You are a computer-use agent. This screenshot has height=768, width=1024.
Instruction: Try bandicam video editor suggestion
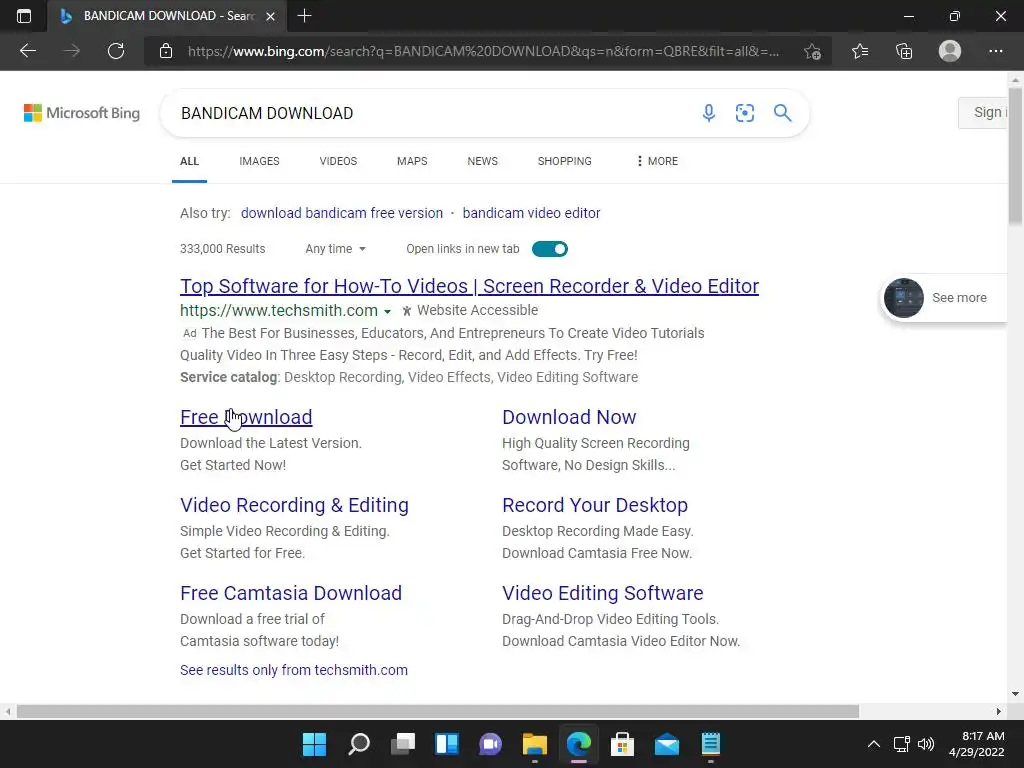(x=531, y=213)
